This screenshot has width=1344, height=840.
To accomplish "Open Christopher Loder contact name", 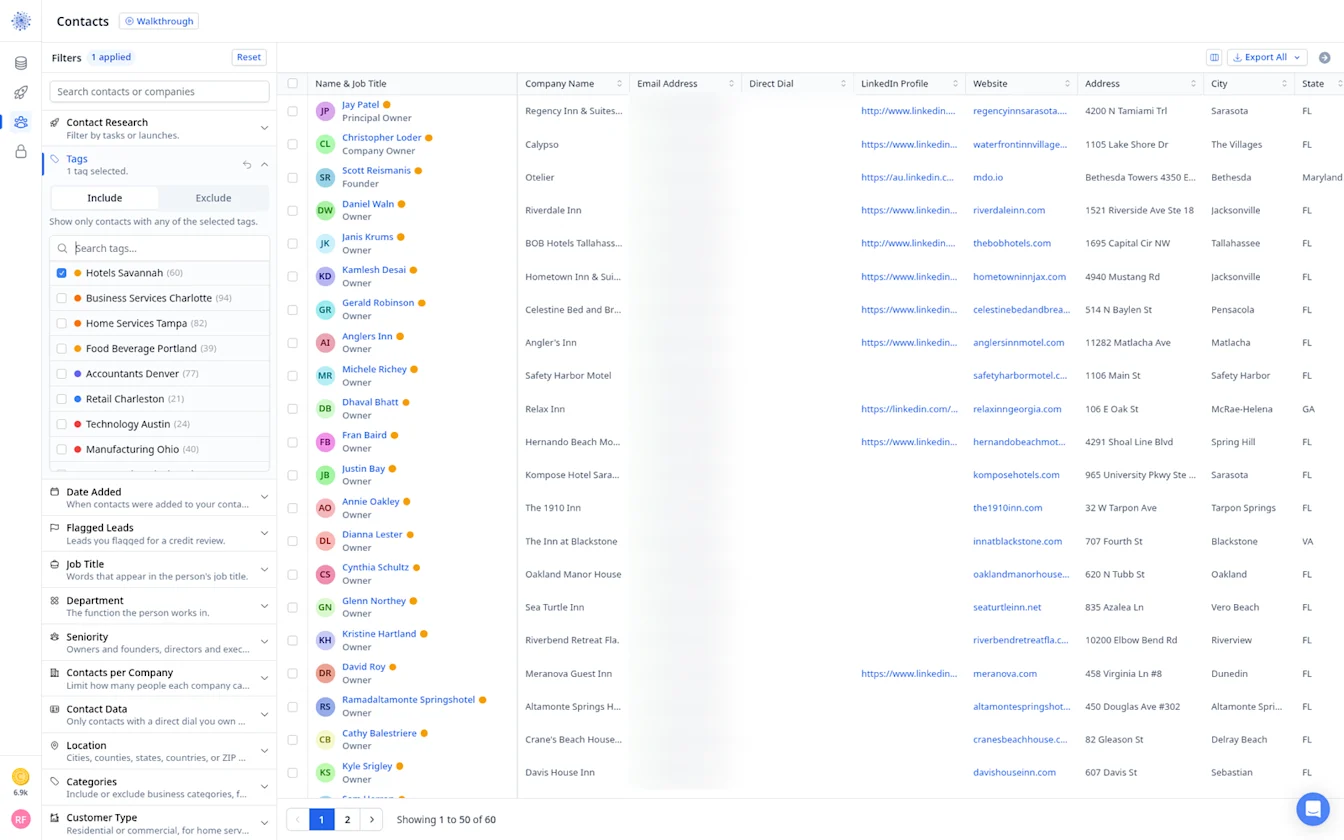I will 382,137.
